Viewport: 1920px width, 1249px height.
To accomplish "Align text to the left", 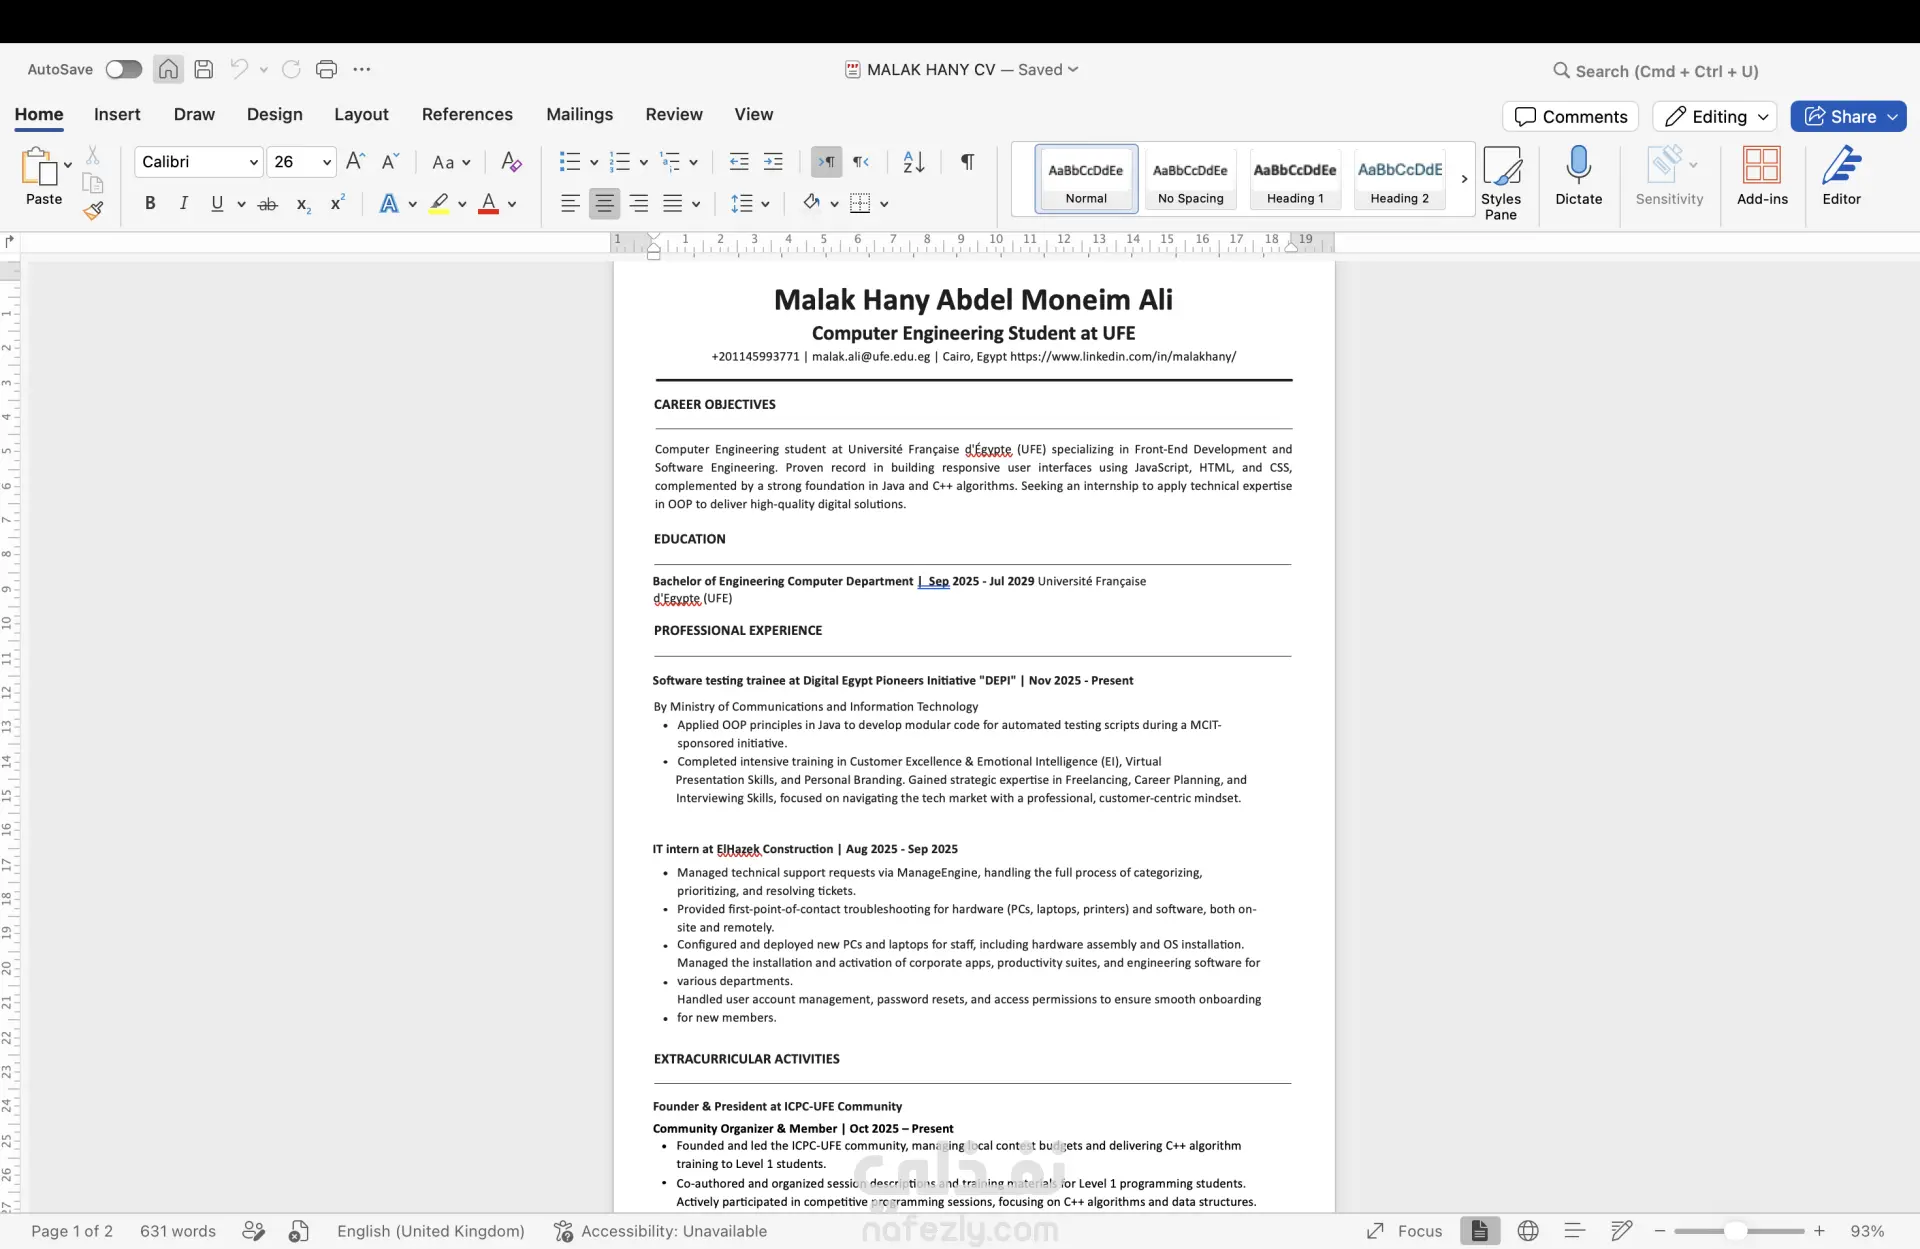I will click(x=570, y=203).
